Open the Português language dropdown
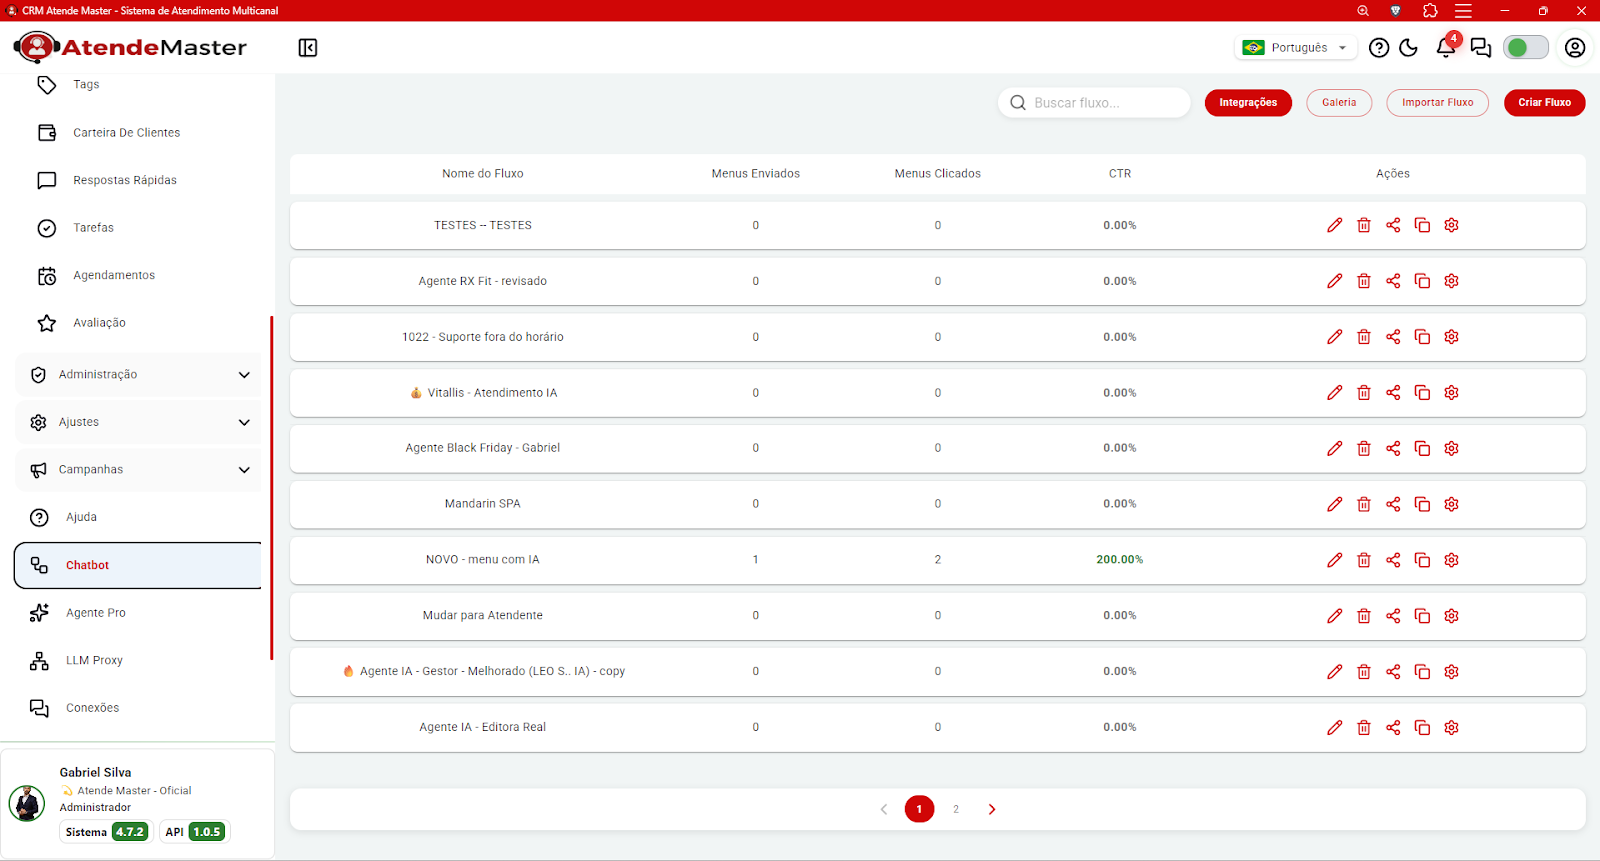Image resolution: width=1600 pixels, height=861 pixels. click(x=1295, y=47)
